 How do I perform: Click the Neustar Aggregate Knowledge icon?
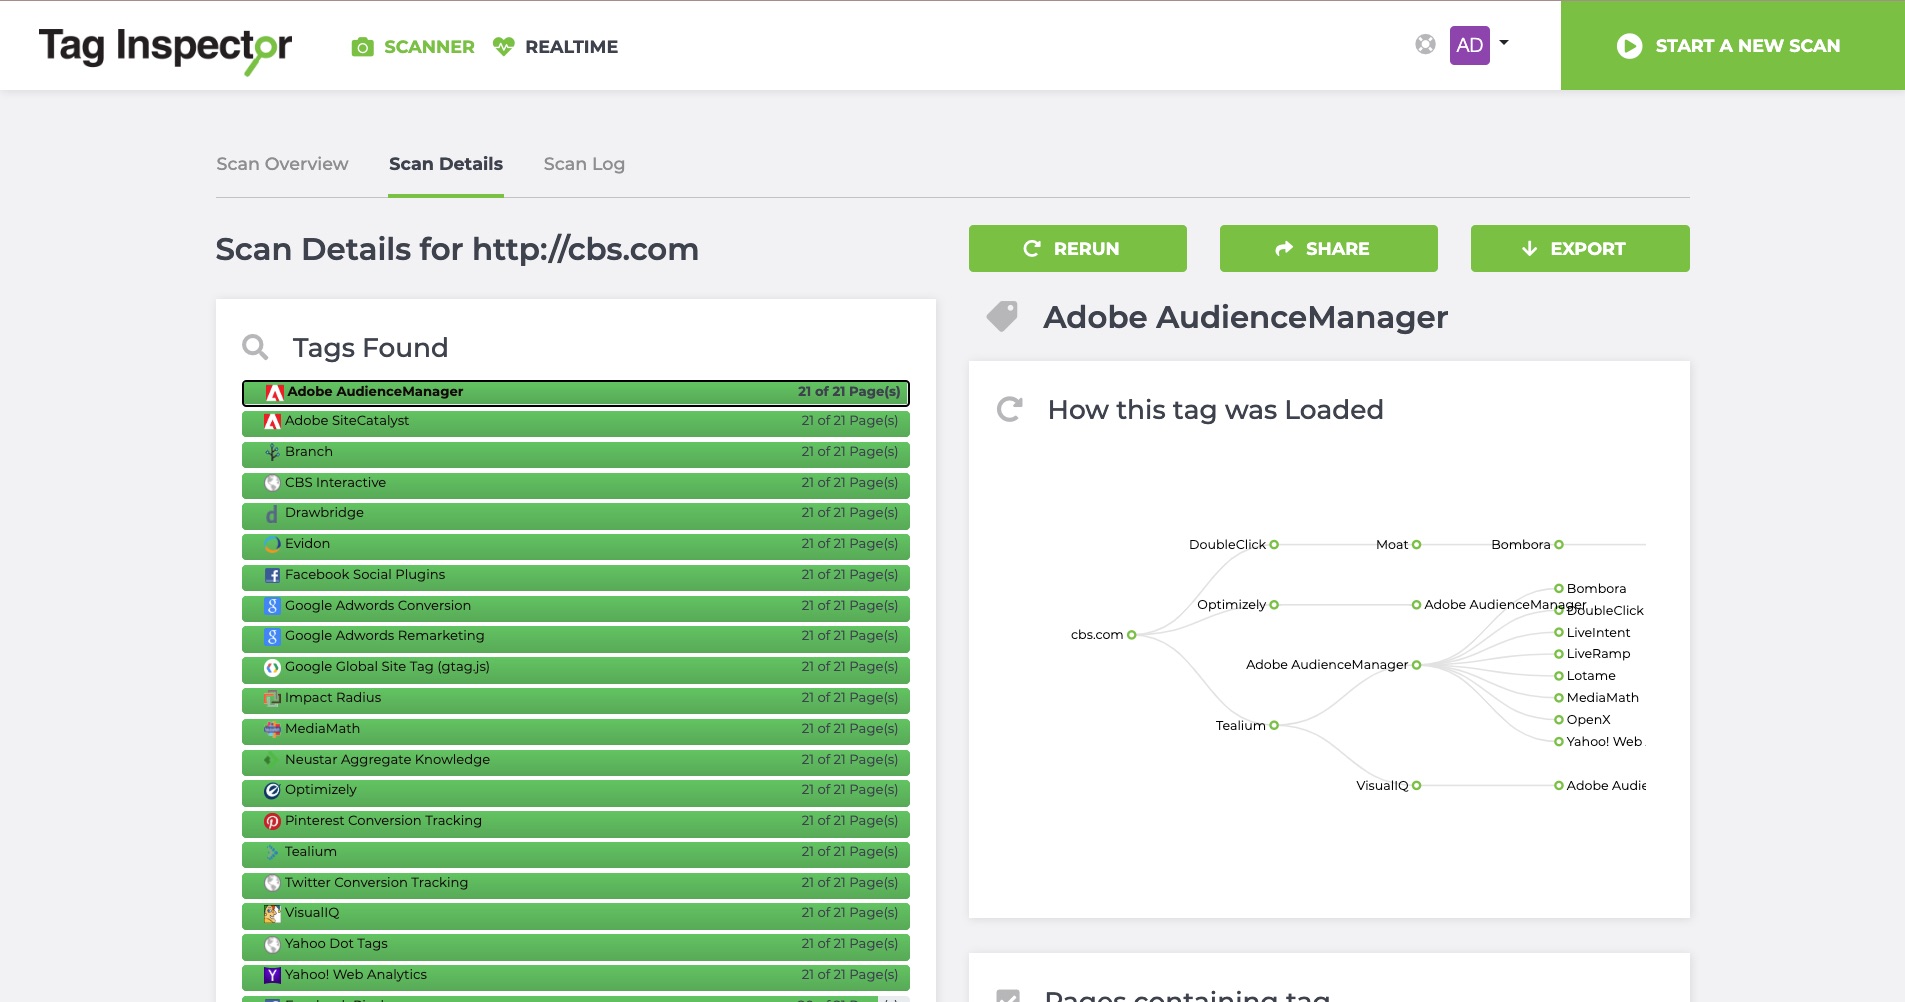point(272,760)
